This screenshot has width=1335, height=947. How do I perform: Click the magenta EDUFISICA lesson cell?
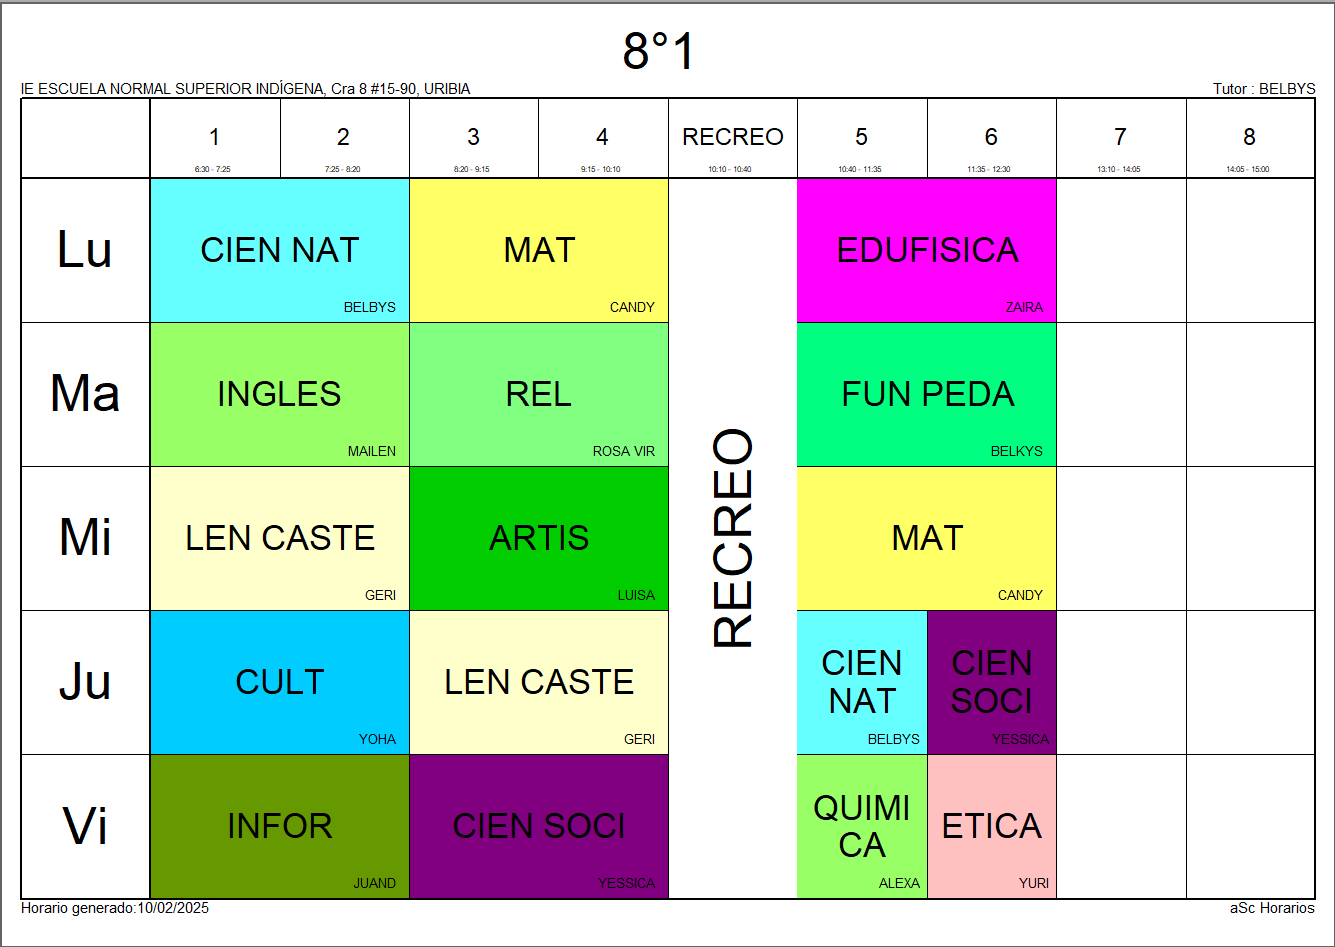pyautogui.click(x=927, y=250)
